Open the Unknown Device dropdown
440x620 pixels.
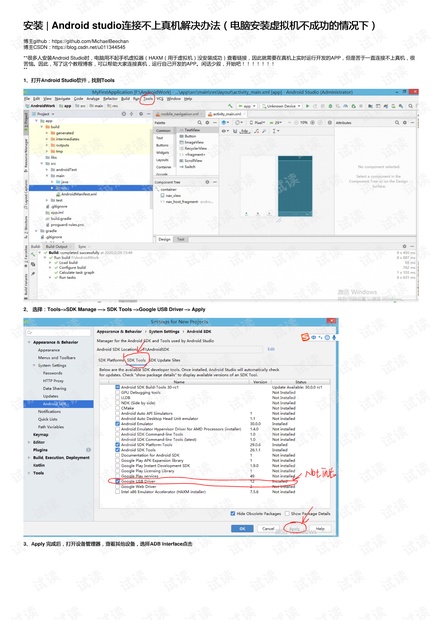click(281, 106)
